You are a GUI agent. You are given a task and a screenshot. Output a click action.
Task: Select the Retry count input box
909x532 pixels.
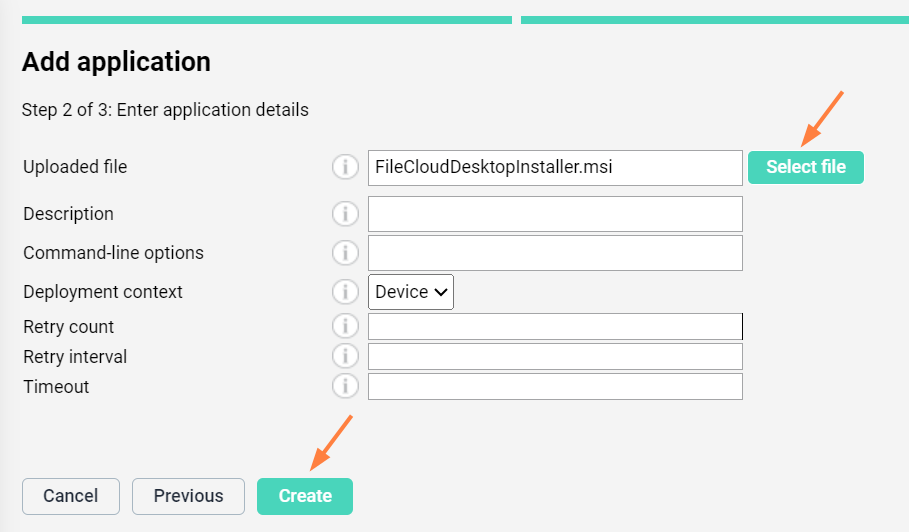[555, 327]
